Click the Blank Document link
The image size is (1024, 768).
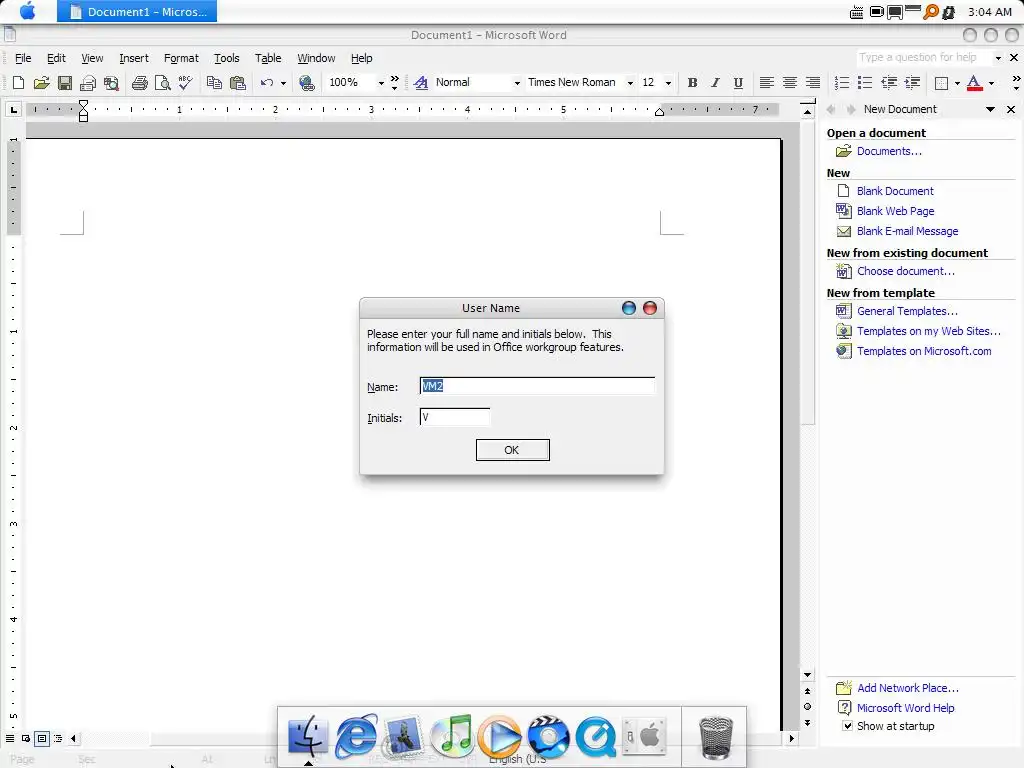[x=895, y=191]
